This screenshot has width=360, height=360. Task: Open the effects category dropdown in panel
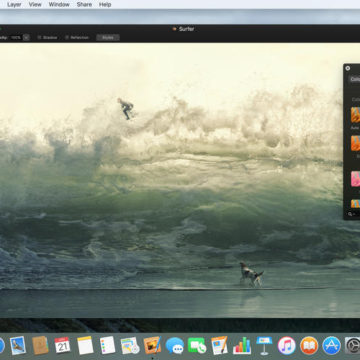[x=354, y=79]
